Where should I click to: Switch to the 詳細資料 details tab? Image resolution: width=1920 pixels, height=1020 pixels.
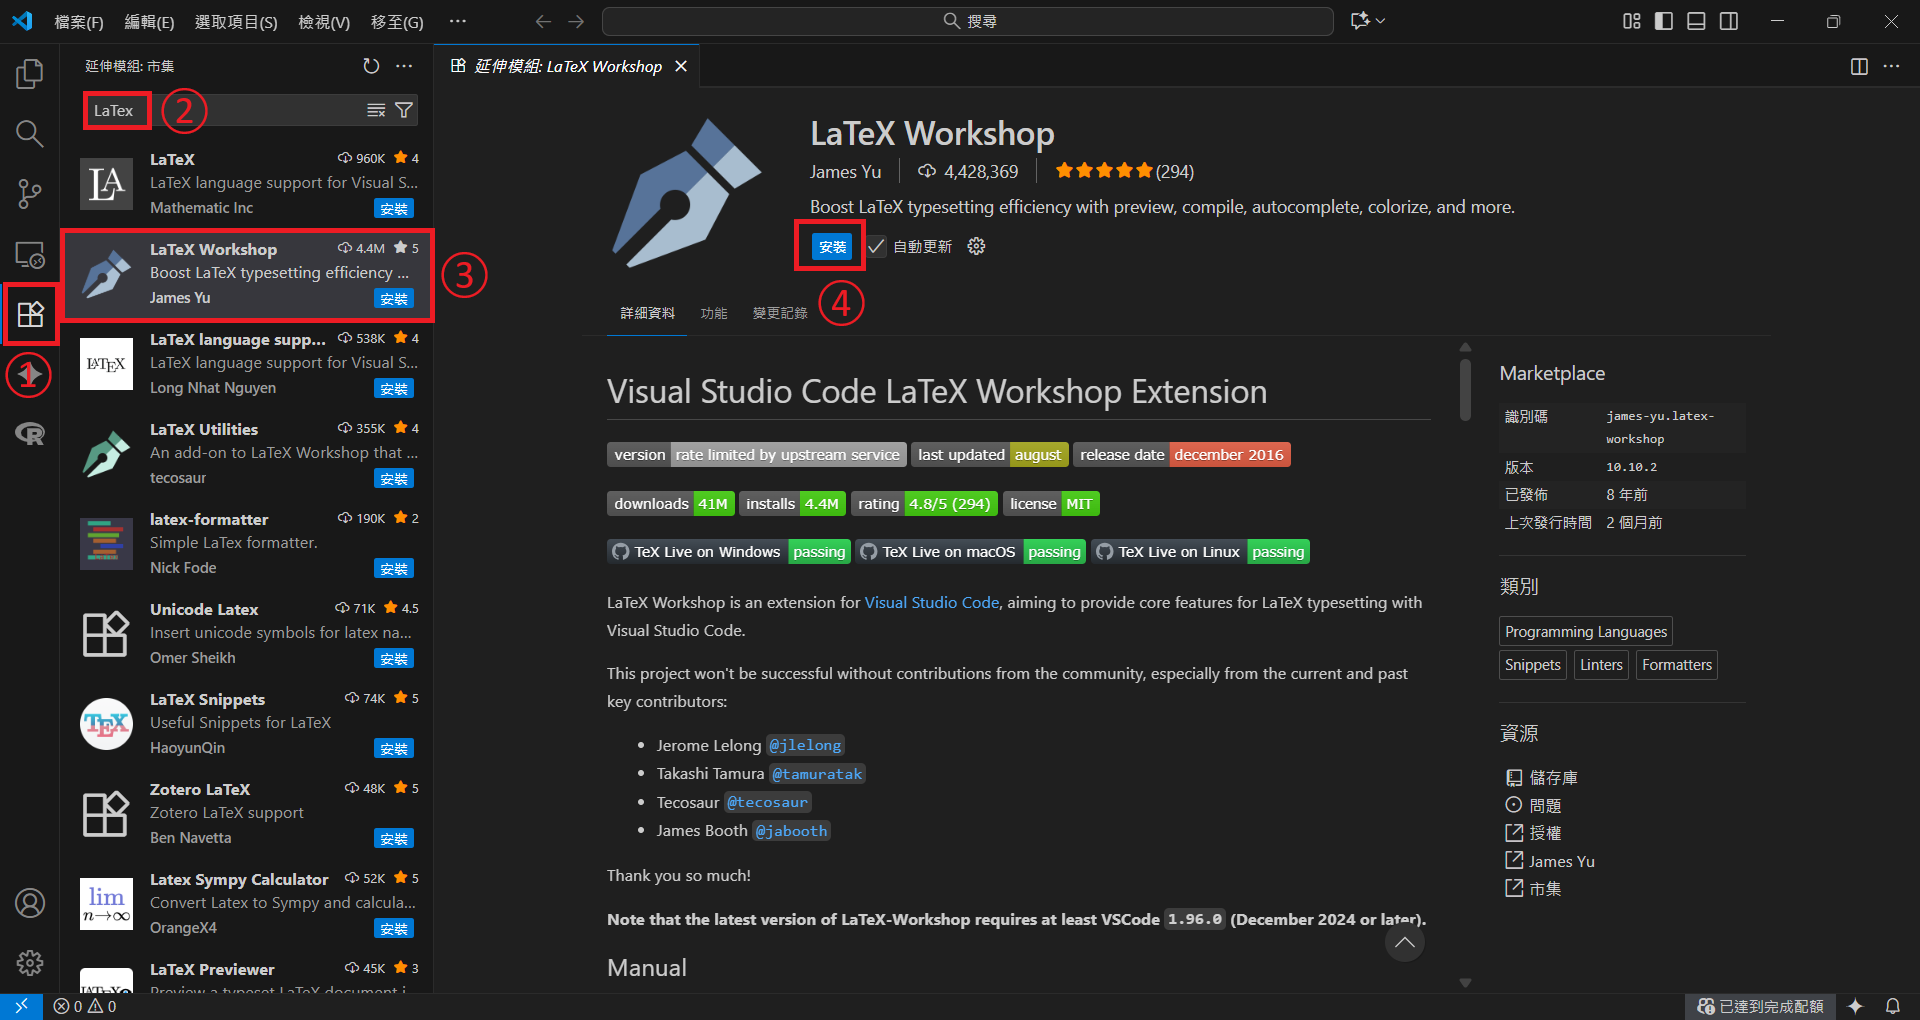click(647, 313)
